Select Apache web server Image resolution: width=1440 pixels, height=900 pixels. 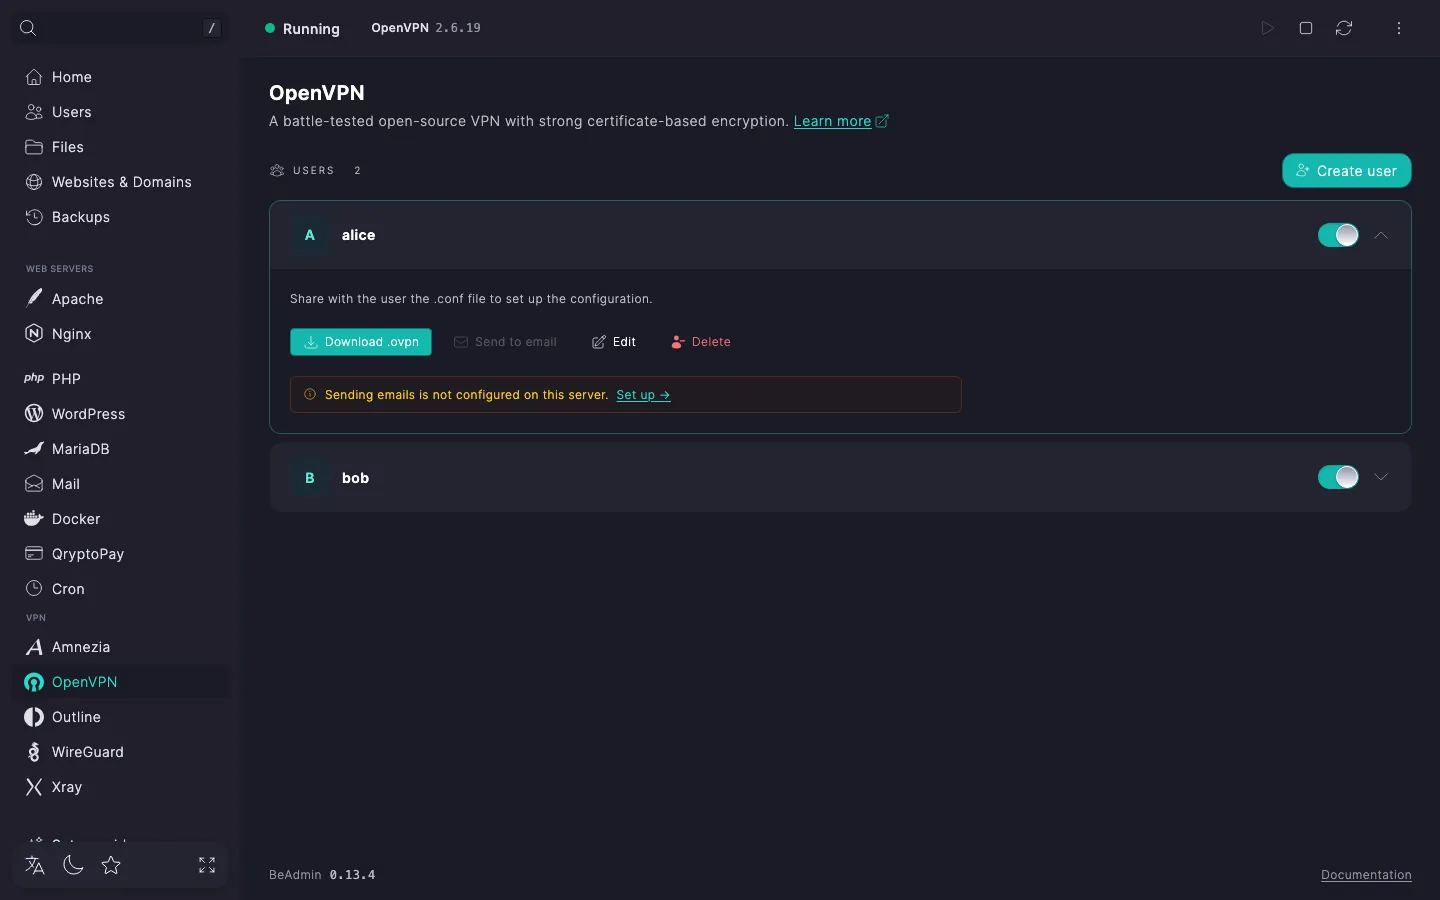coord(120,299)
